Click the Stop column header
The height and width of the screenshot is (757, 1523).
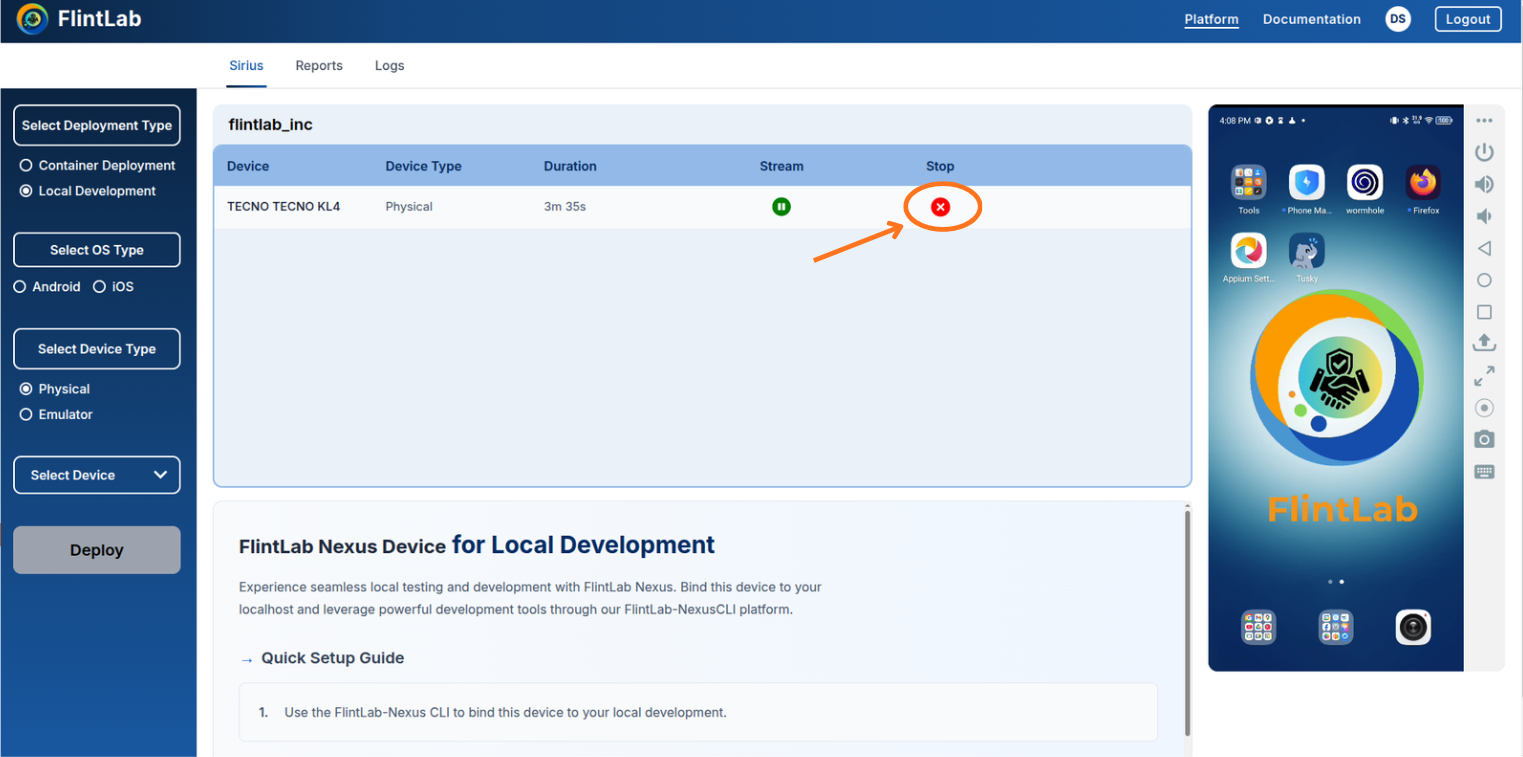coord(940,166)
